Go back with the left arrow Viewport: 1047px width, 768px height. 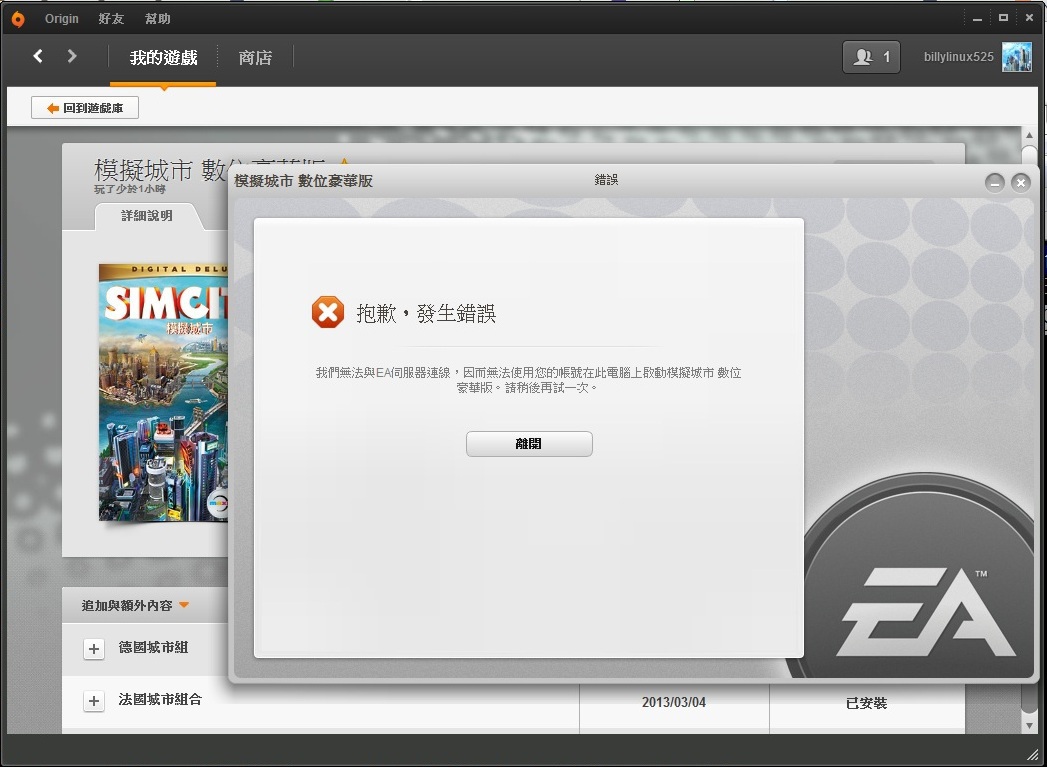click(x=38, y=56)
